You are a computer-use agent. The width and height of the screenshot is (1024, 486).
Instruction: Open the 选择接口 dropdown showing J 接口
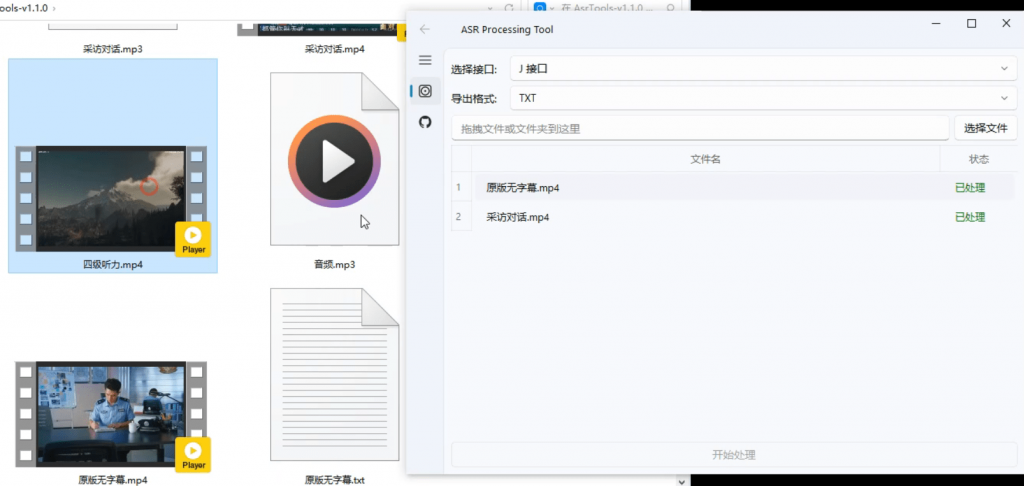762,69
